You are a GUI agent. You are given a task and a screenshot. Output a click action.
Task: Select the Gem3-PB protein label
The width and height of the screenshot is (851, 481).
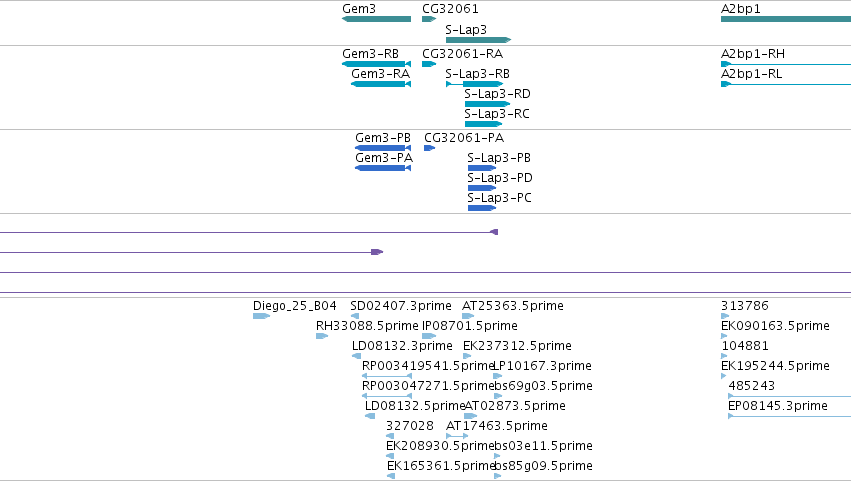click(383, 138)
